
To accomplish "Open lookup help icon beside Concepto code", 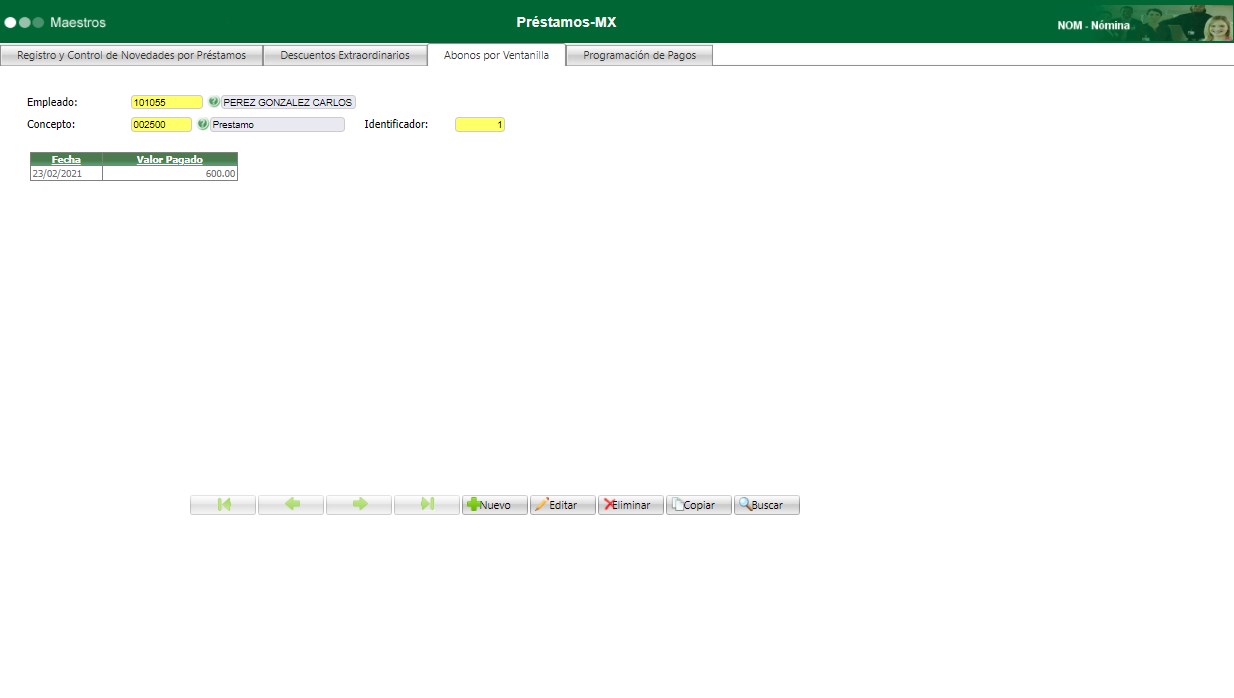I will pos(203,125).
